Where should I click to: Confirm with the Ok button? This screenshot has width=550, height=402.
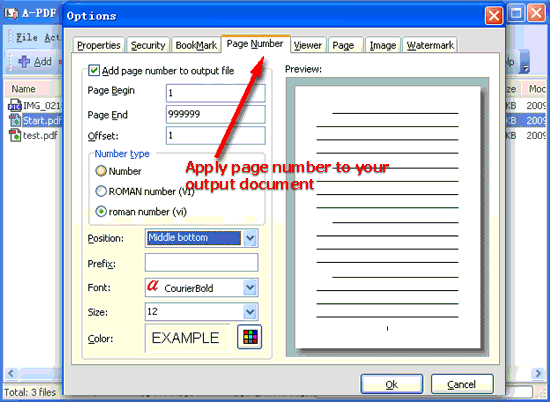coord(392,384)
